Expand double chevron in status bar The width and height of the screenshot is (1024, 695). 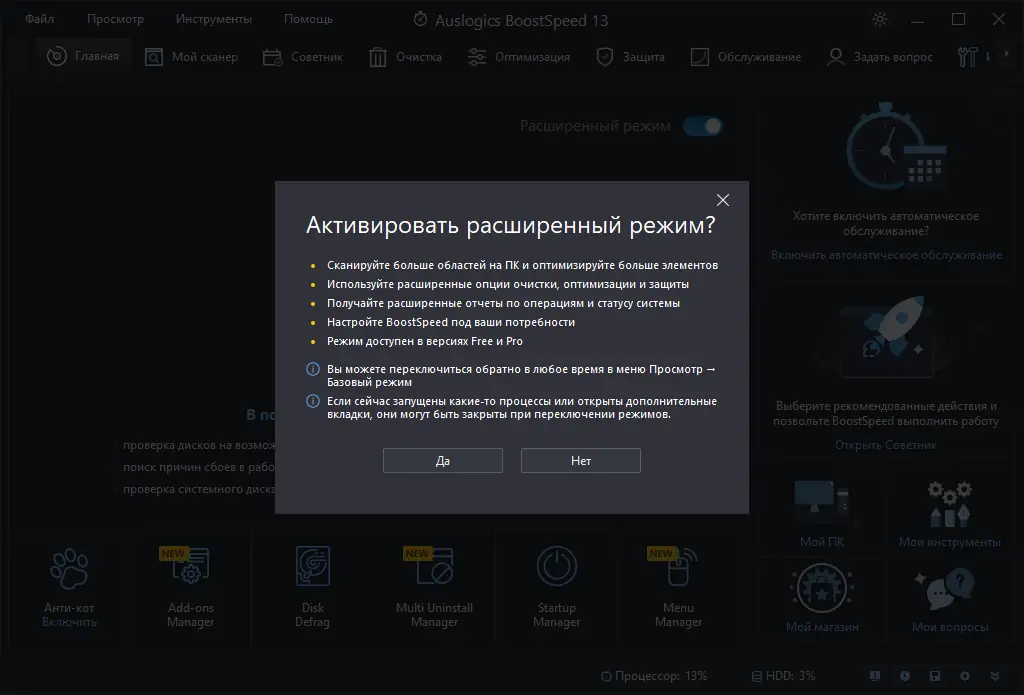click(995, 676)
